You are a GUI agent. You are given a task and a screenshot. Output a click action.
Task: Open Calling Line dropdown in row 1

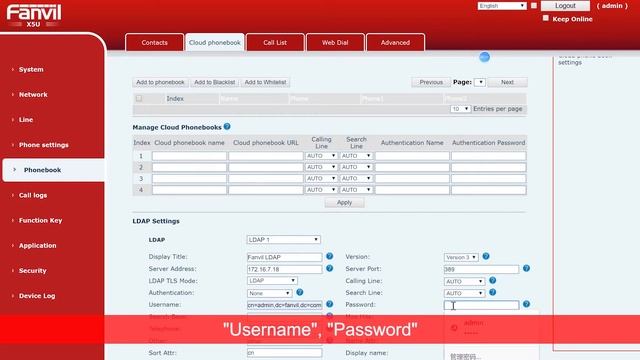pos(321,156)
